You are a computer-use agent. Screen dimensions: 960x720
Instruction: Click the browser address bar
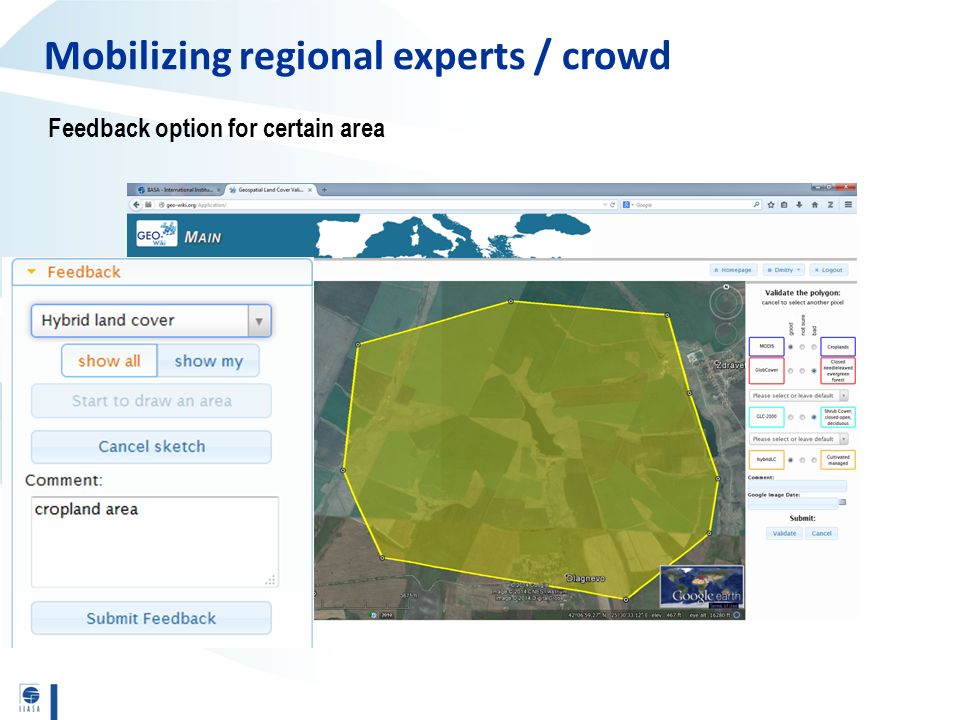coord(380,204)
